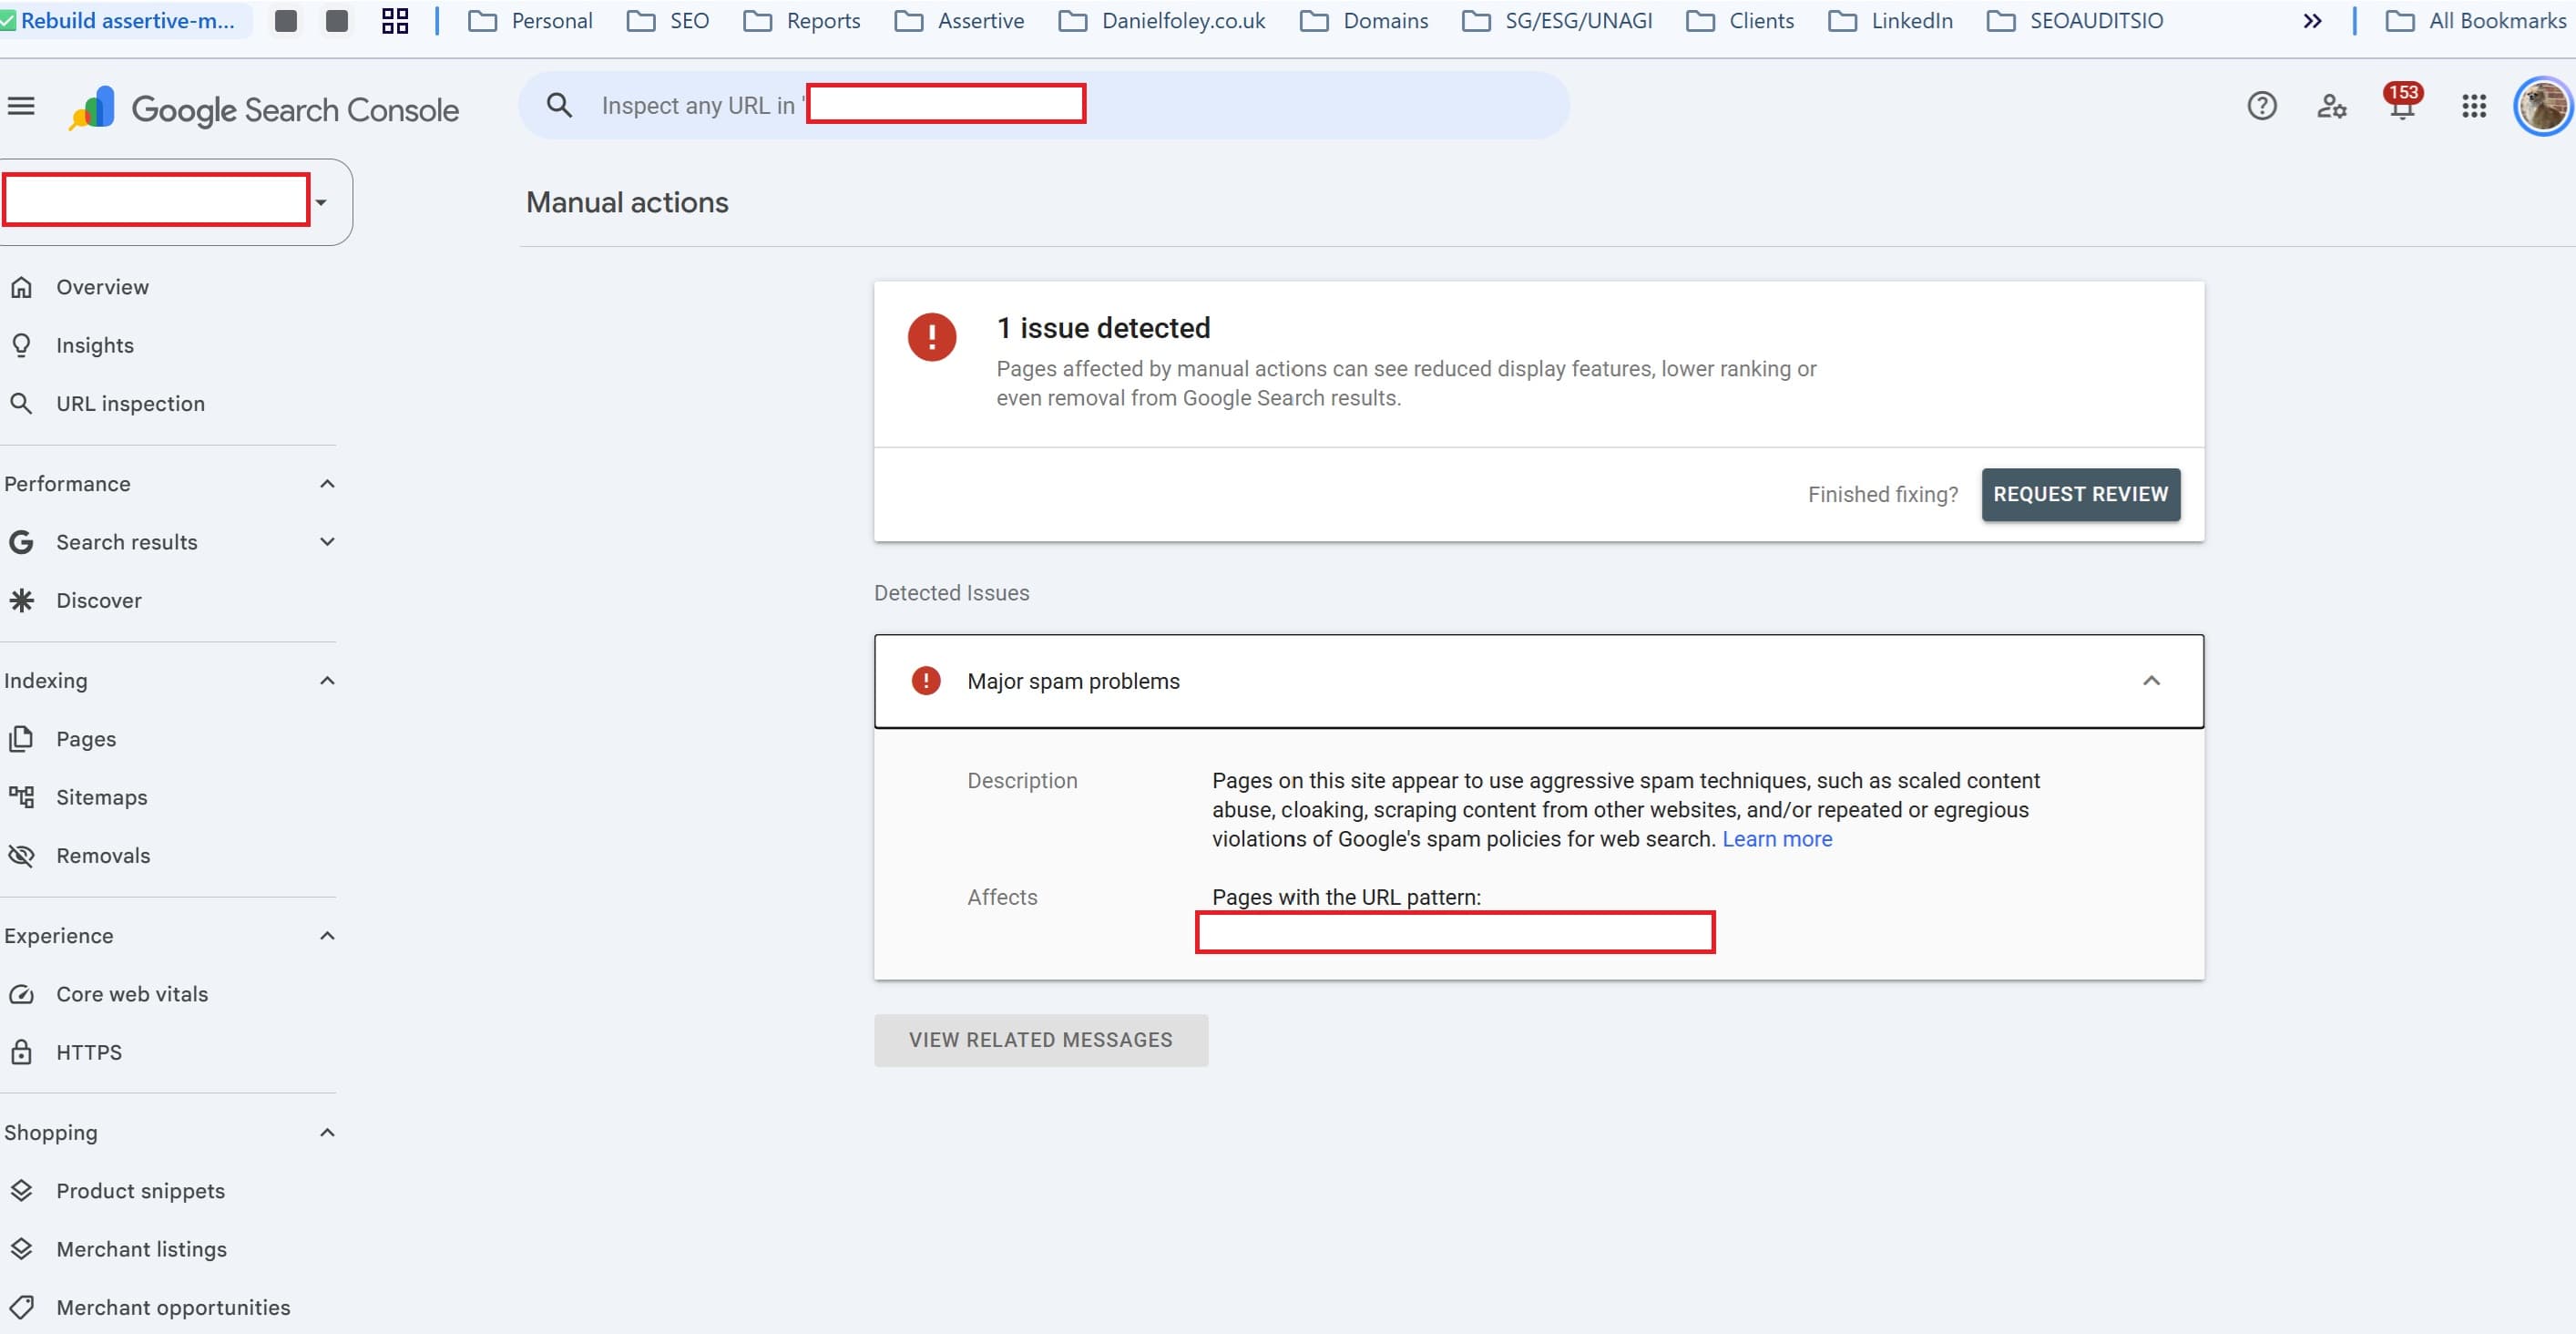Click the Google Search Console logo

pos(264,109)
